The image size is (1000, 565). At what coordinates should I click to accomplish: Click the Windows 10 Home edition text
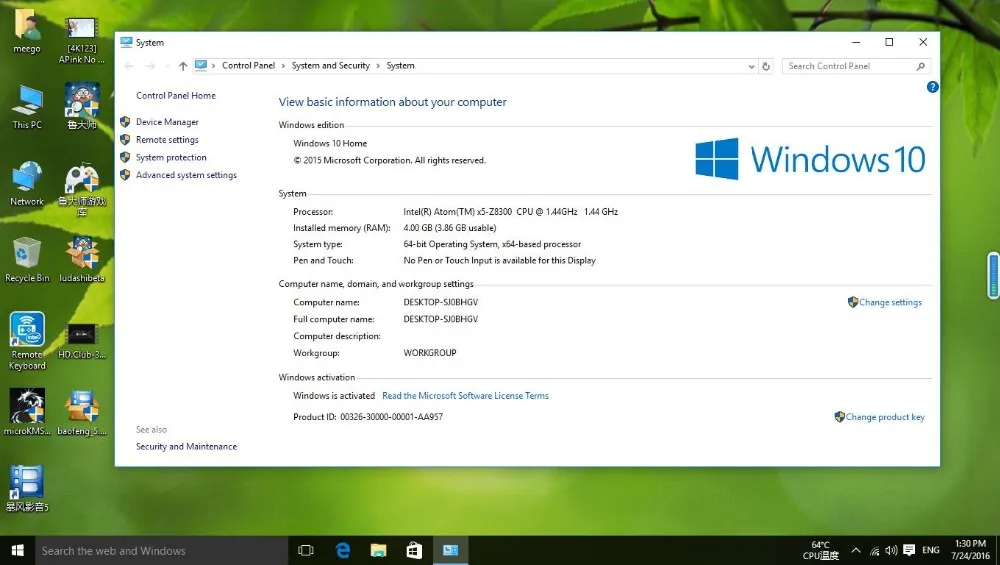(x=330, y=143)
